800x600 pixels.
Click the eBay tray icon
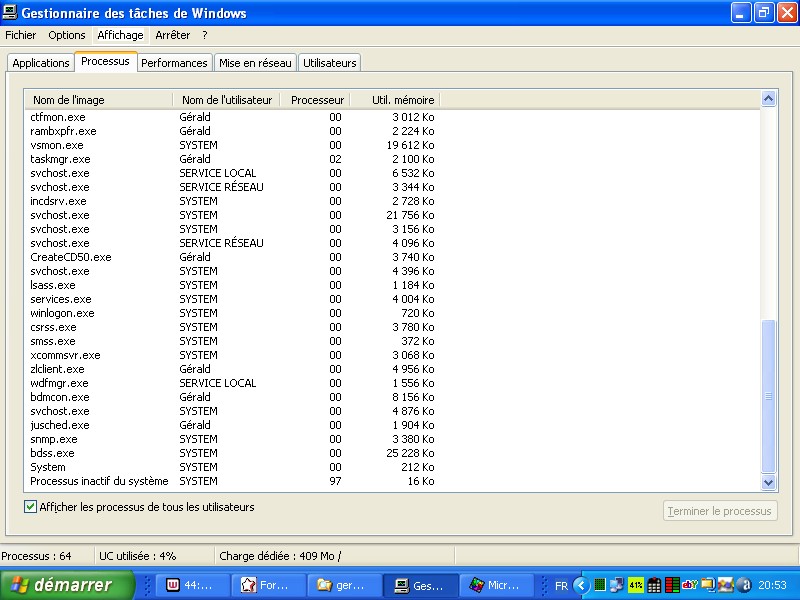[690, 585]
